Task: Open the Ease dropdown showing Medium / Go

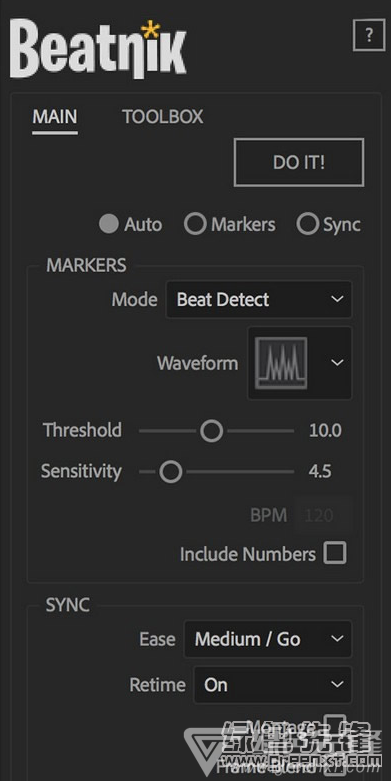Action: tap(268, 639)
